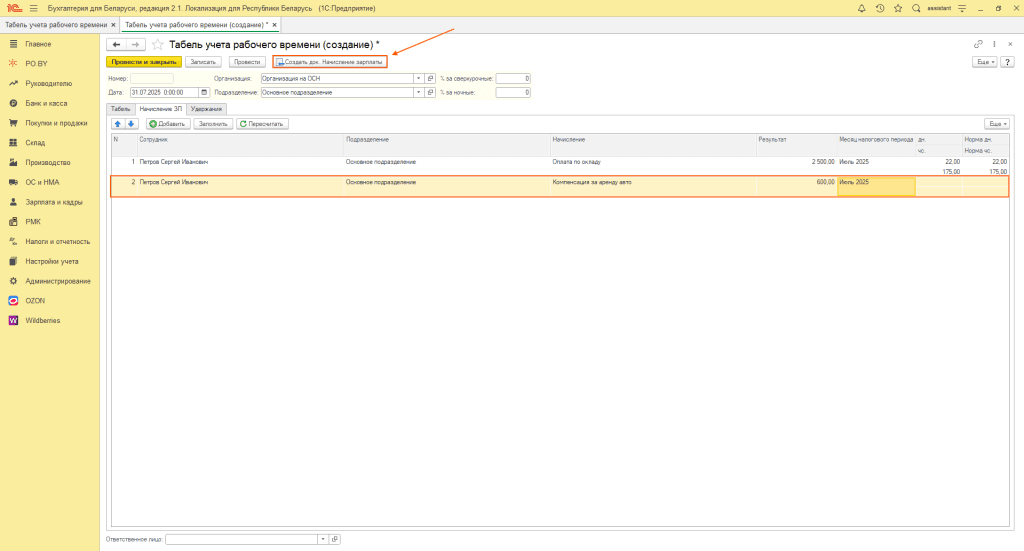Switch to first Табель учета рабочего времени tab
The image size is (1024, 551).
[x=56, y=25]
